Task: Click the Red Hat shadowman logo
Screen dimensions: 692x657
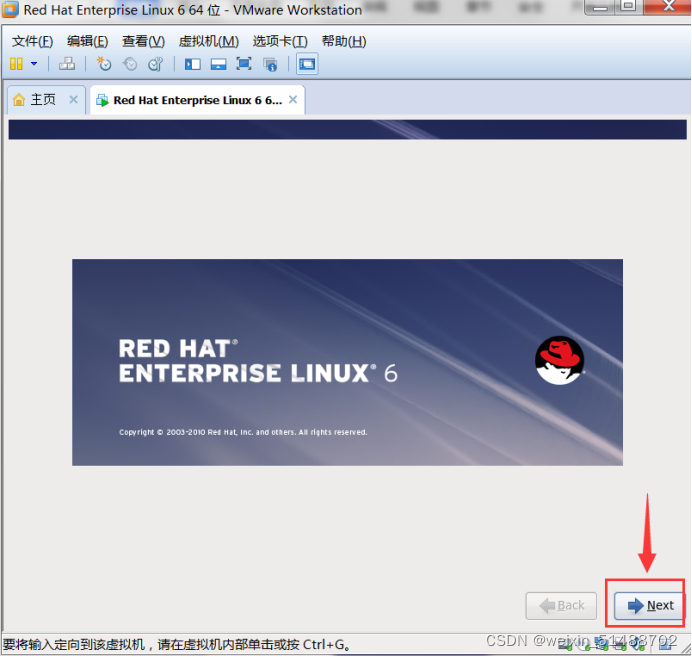Action: [560, 360]
